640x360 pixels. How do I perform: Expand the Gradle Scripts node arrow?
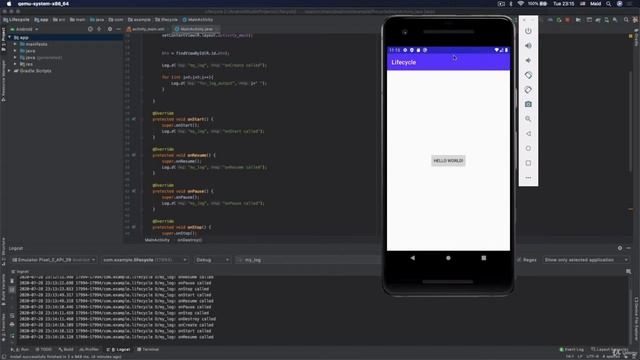point(9,71)
